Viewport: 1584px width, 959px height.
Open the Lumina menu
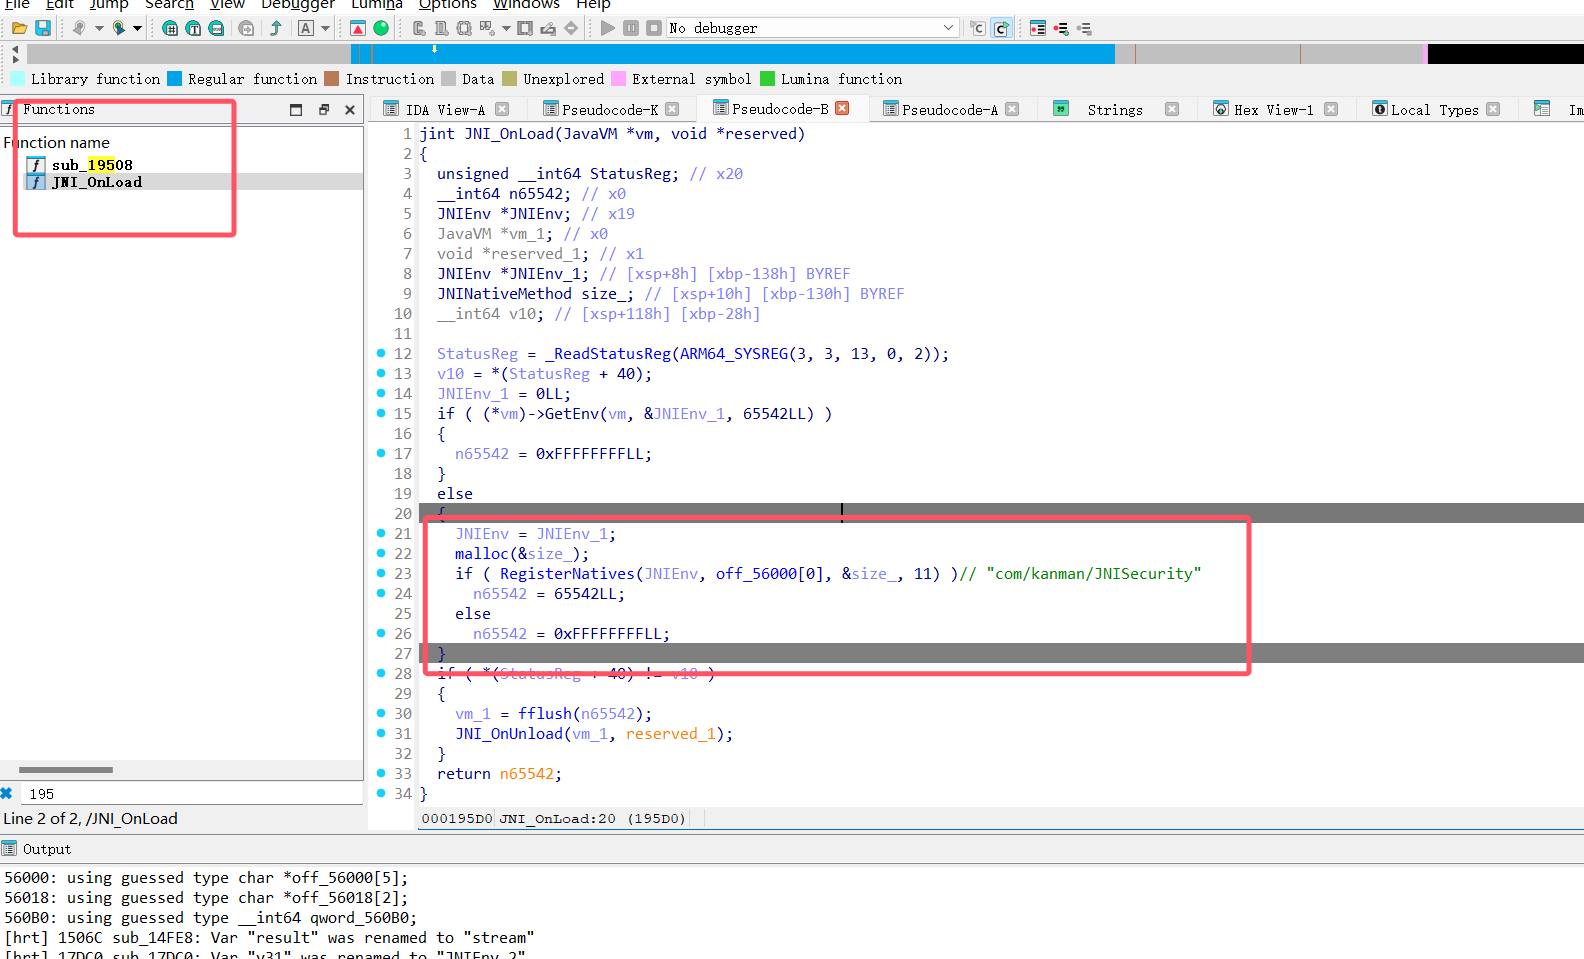tap(376, 4)
